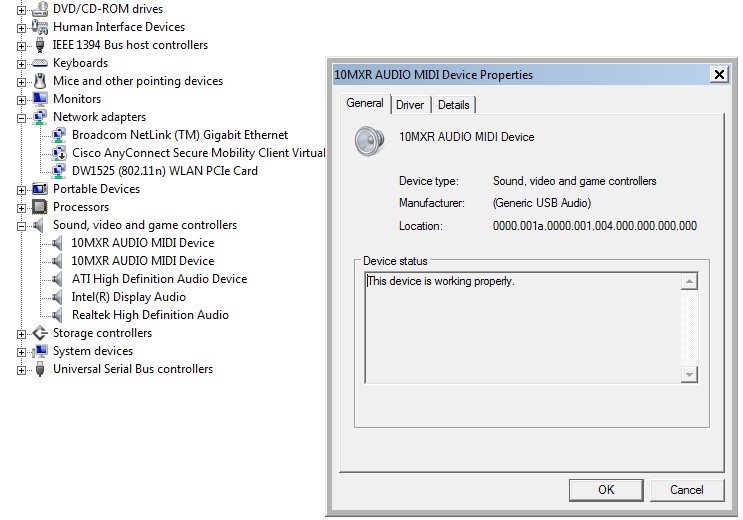Click the IEEE 1394 Bus host controllers icon
743x520 pixels.
click(40, 45)
